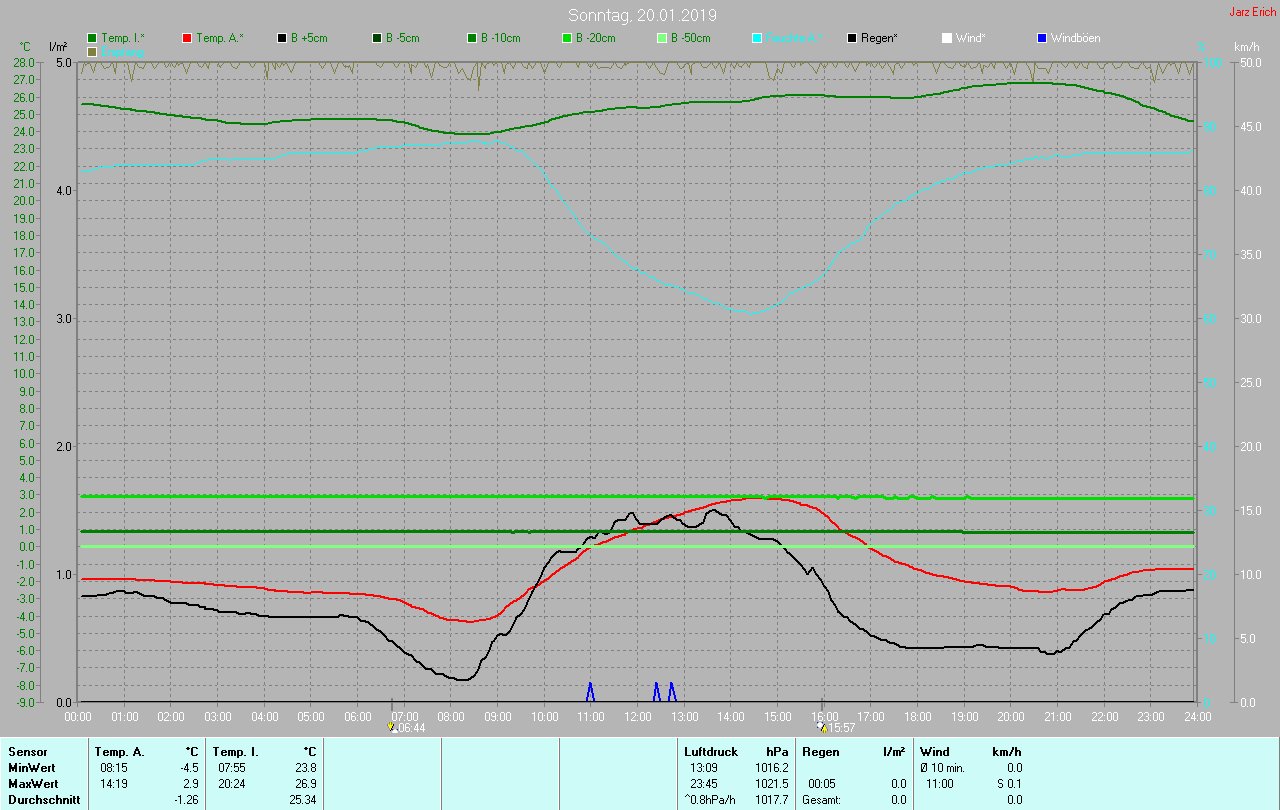Click the Luftdruck maximum 1021.5
The width and height of the screenshot is (1280, 810).
[x=772, y=784]
